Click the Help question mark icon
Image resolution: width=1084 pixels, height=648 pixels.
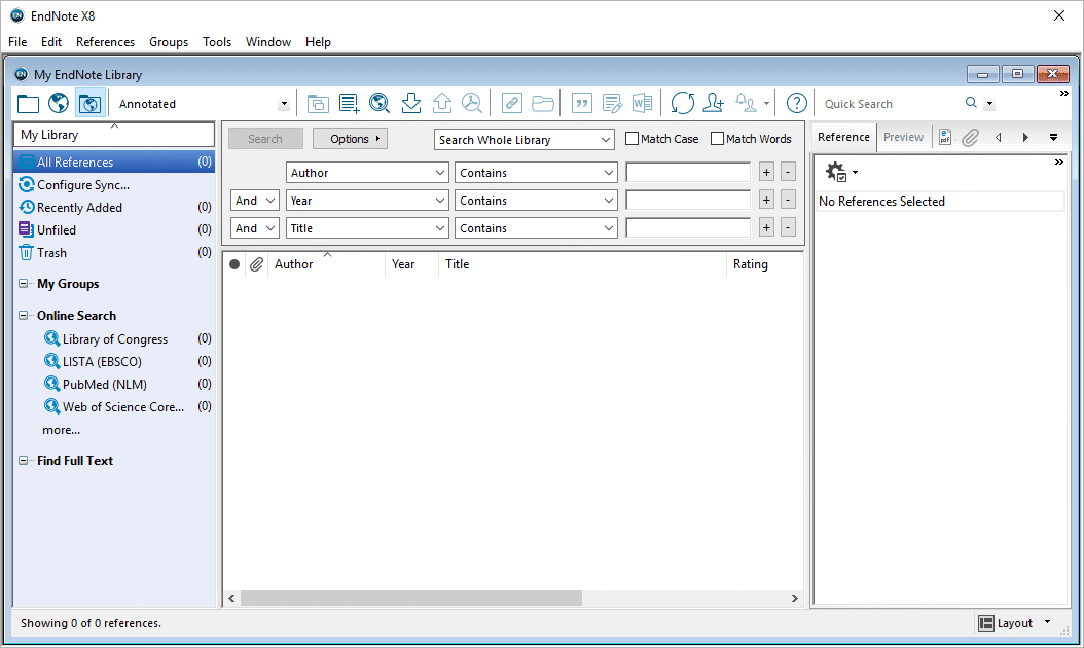[x=796, y=103]
